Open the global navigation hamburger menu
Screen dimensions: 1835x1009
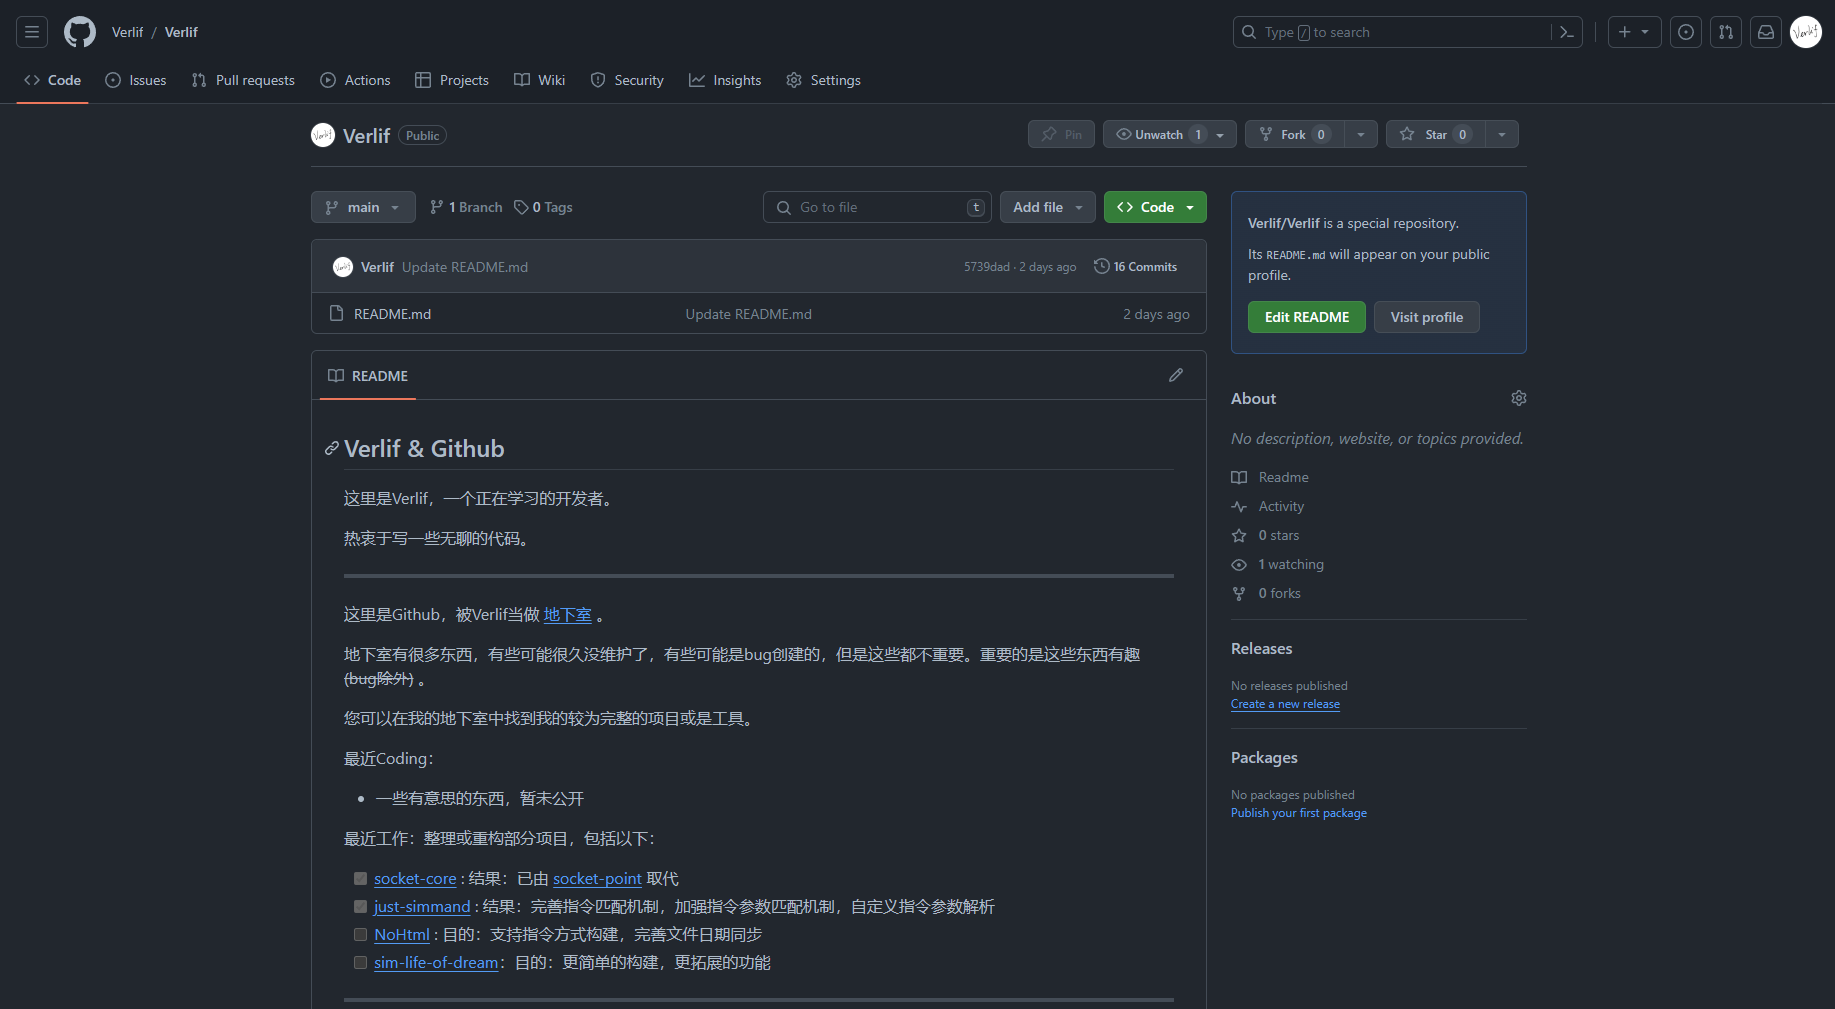click(31, 31)
